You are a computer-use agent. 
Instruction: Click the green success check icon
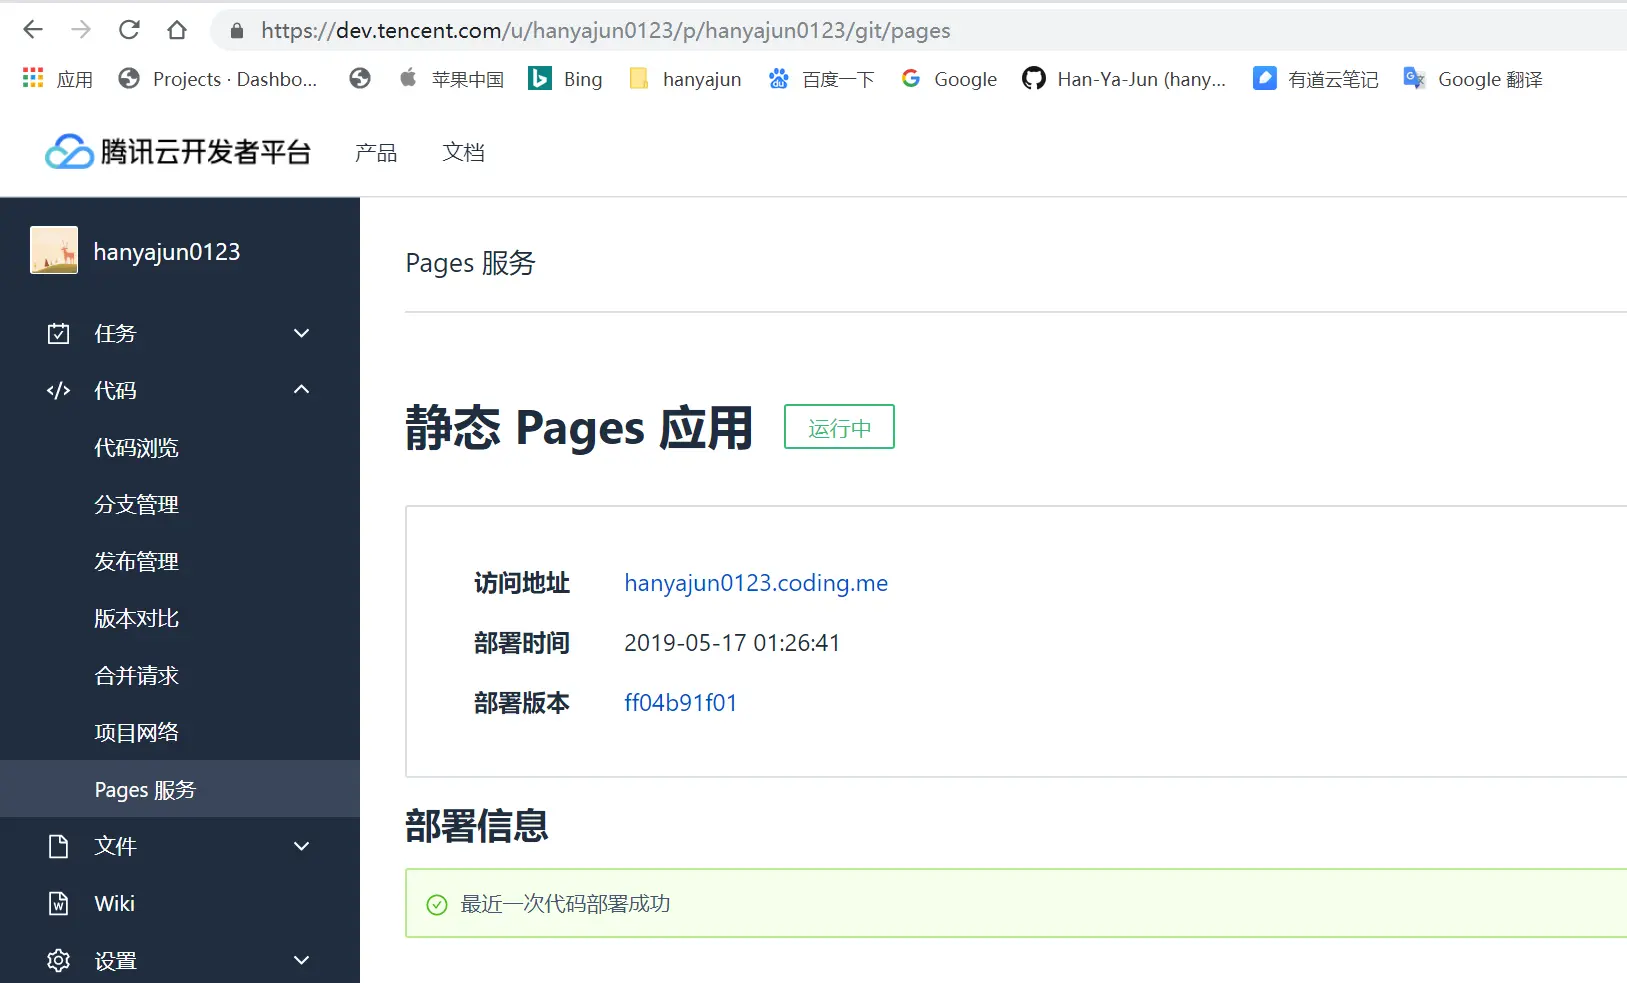coord(437,905)
